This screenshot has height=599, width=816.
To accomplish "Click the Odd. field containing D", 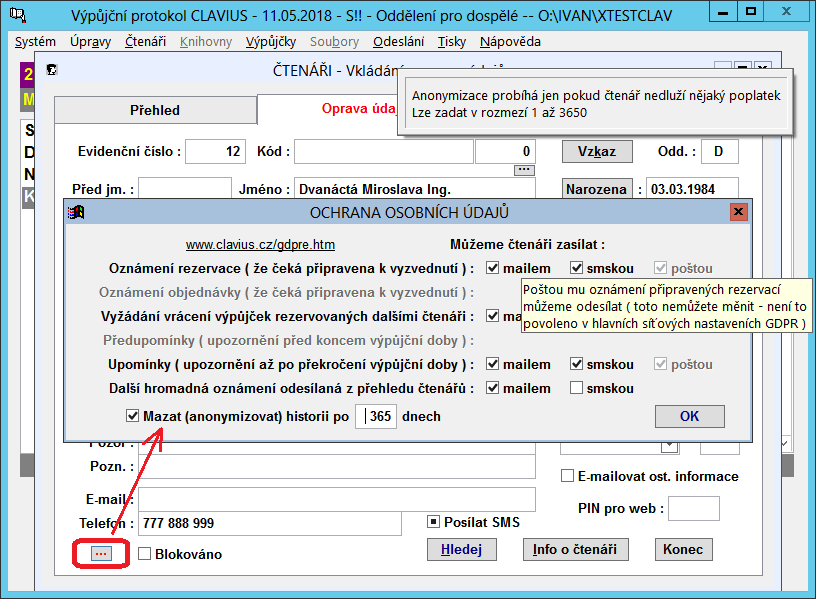I will [720, 151].
